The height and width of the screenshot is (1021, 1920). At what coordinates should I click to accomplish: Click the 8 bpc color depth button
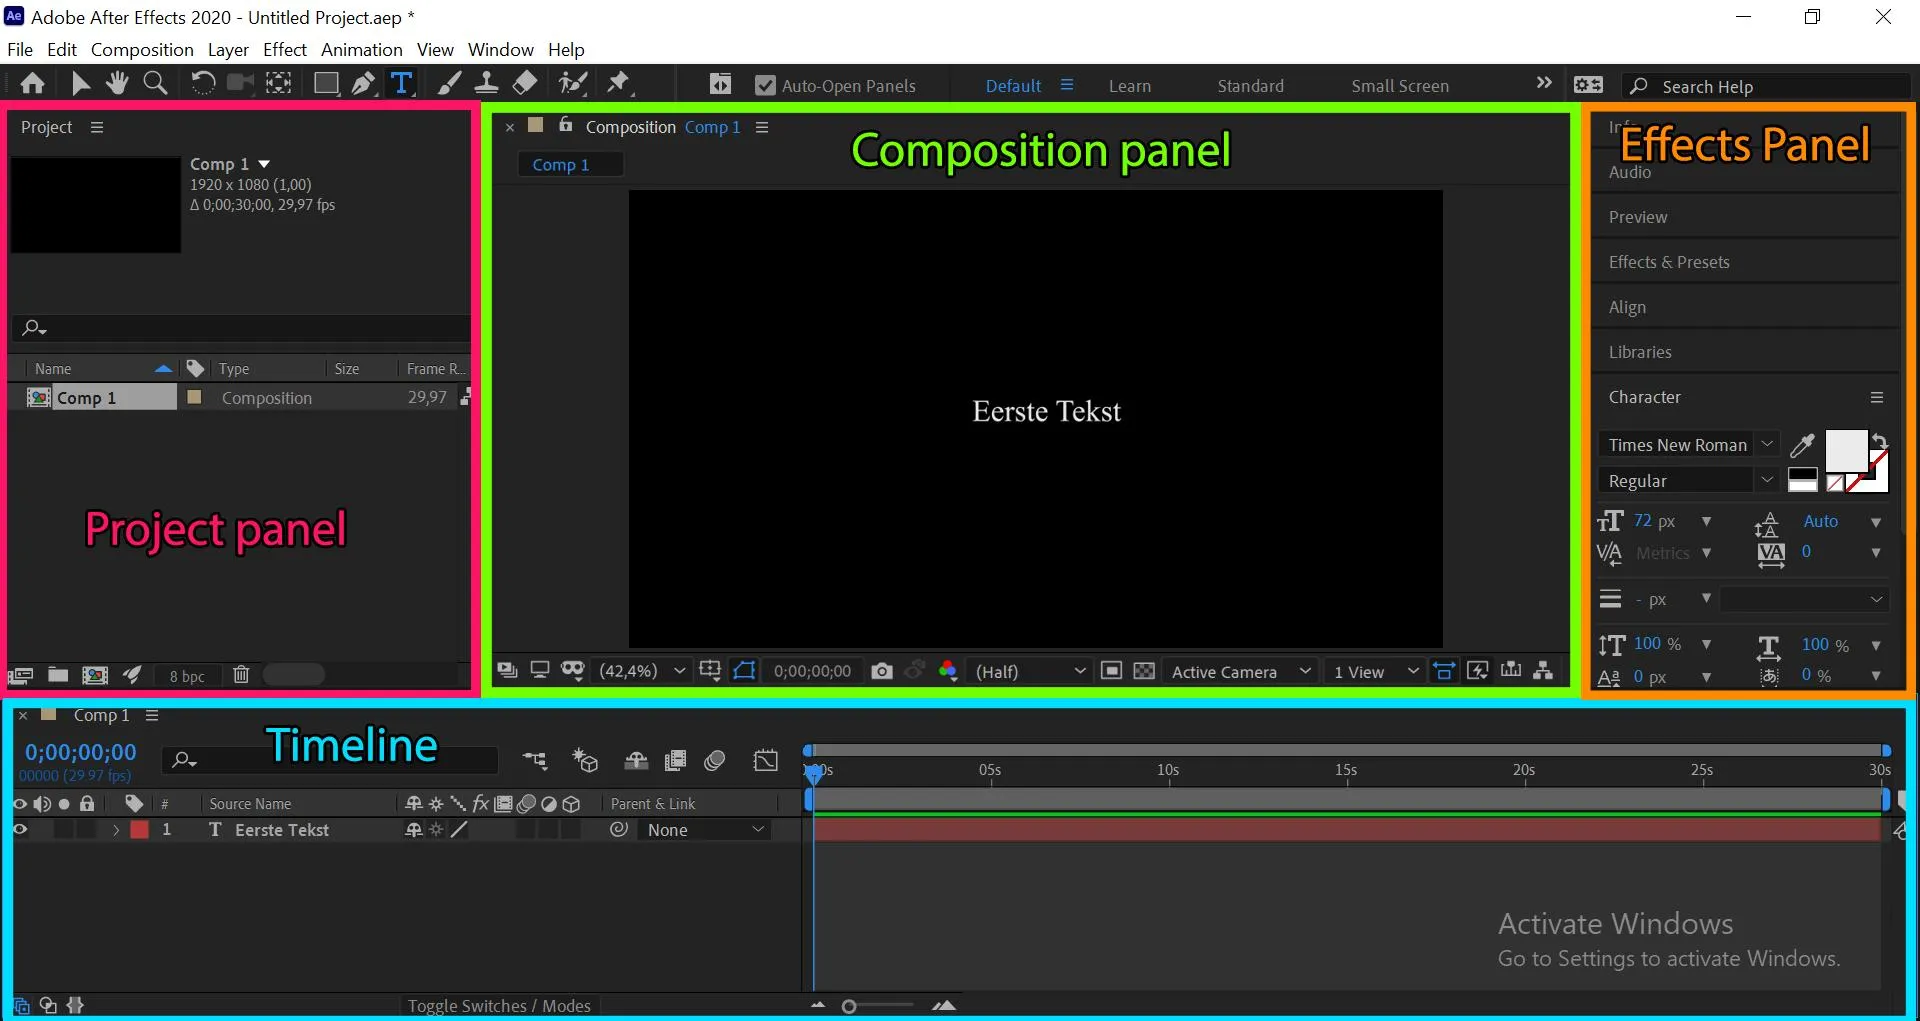pyautogui.click(x=187, y=676)
